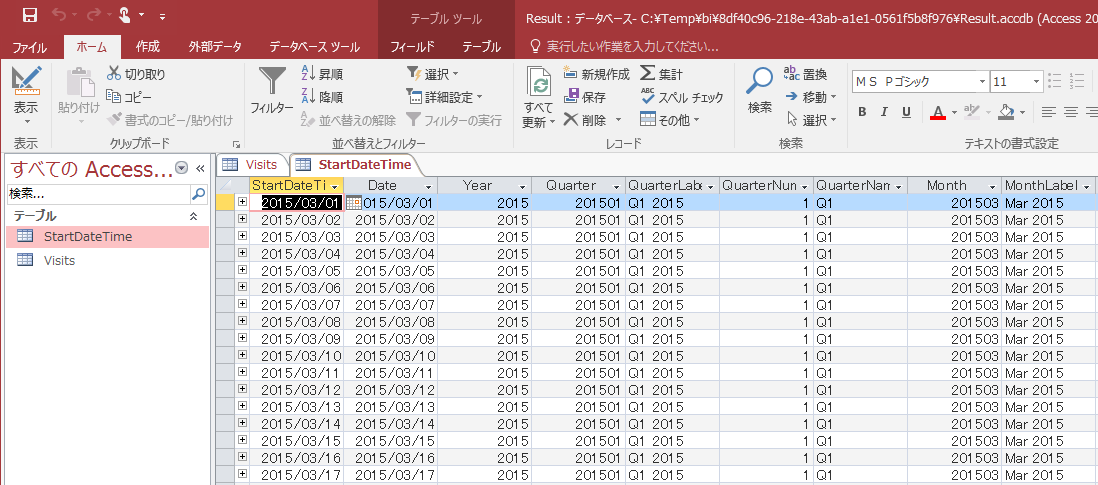The height and width of the screenshot is (485, 1098).
Task: Sort descending with 降順
Action: click(322, 97)
